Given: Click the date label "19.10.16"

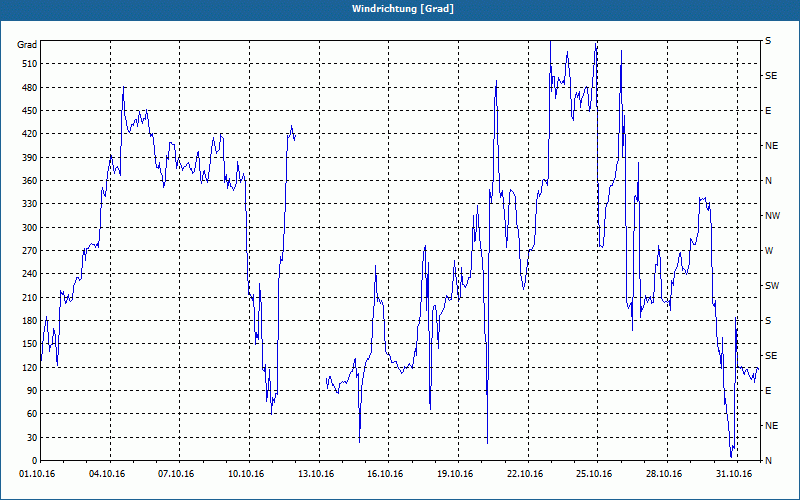Looking at the screenshot, I should pos(456,474).
